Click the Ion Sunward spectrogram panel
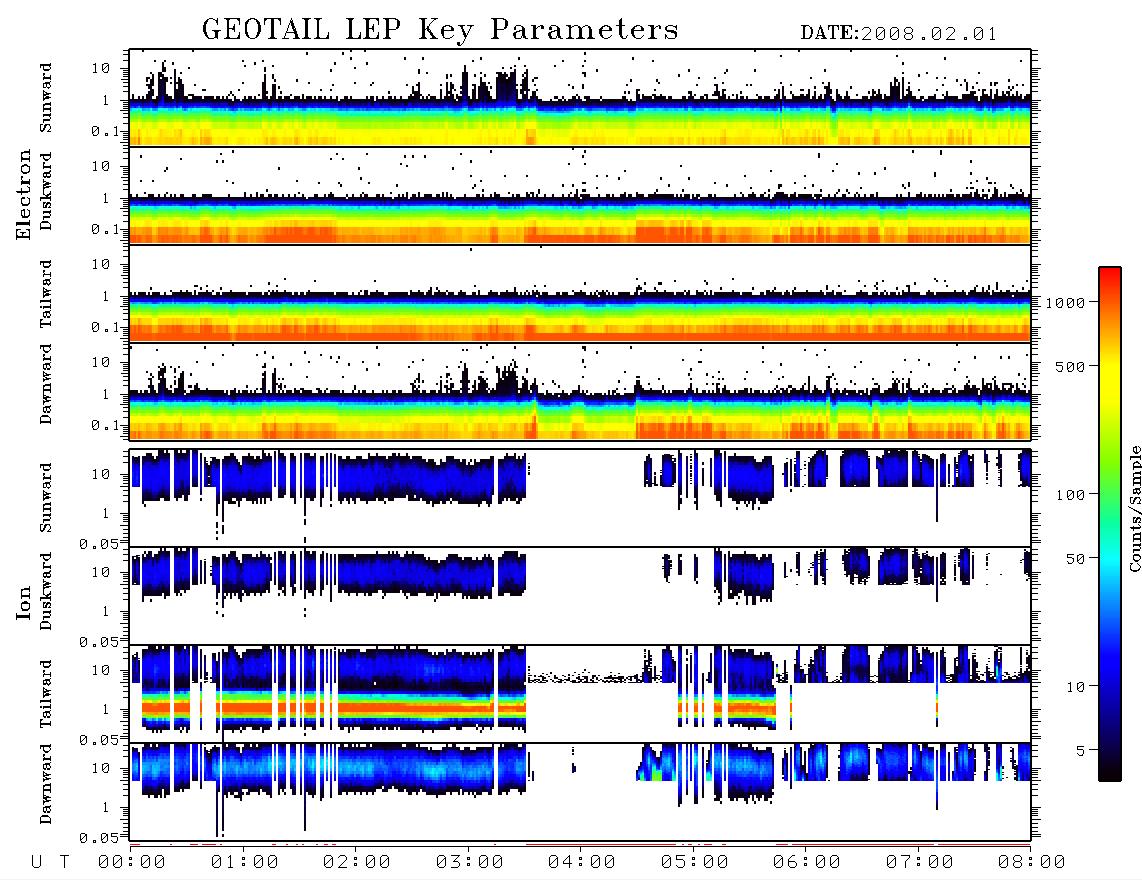1142x880 pixels. tap(580, 498)
